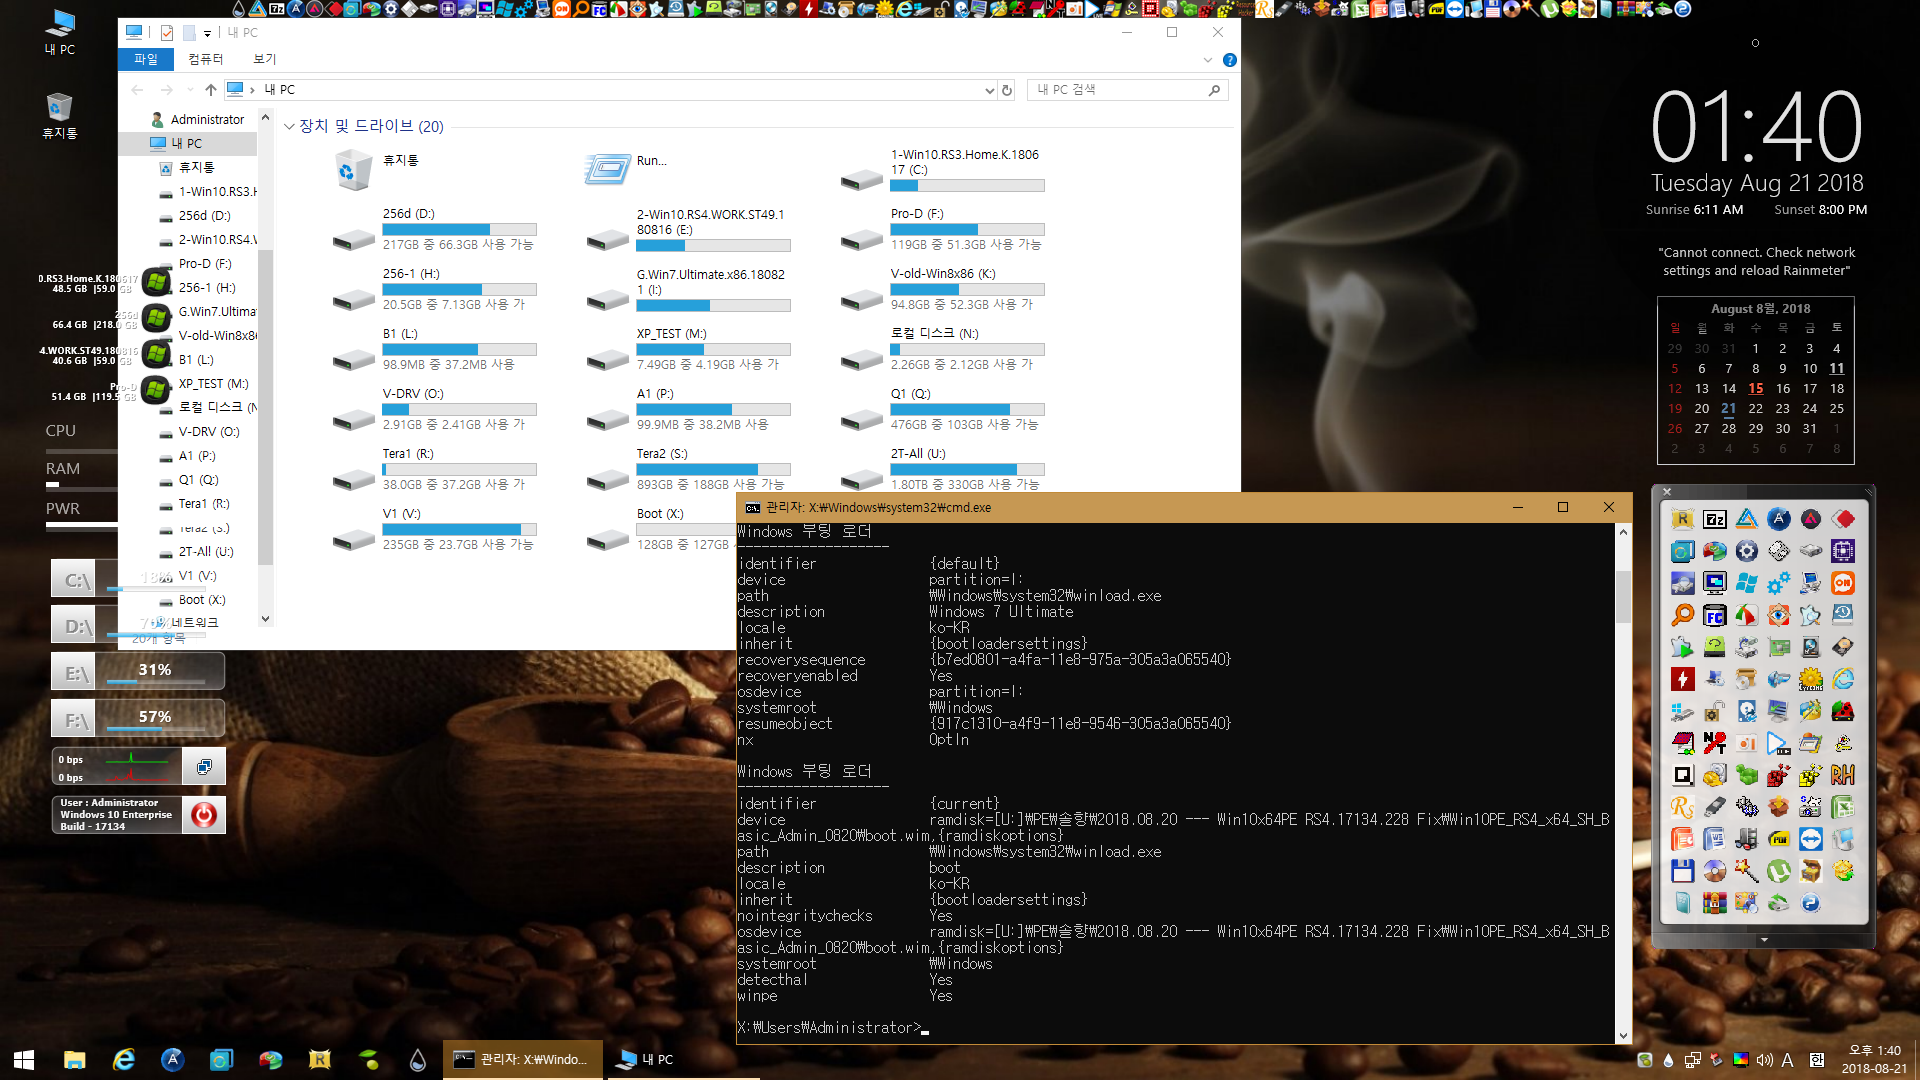Open Explorer help button
This screenshot has height=1080, width=1920.
pyautogui.click(x=1230, y=60)
